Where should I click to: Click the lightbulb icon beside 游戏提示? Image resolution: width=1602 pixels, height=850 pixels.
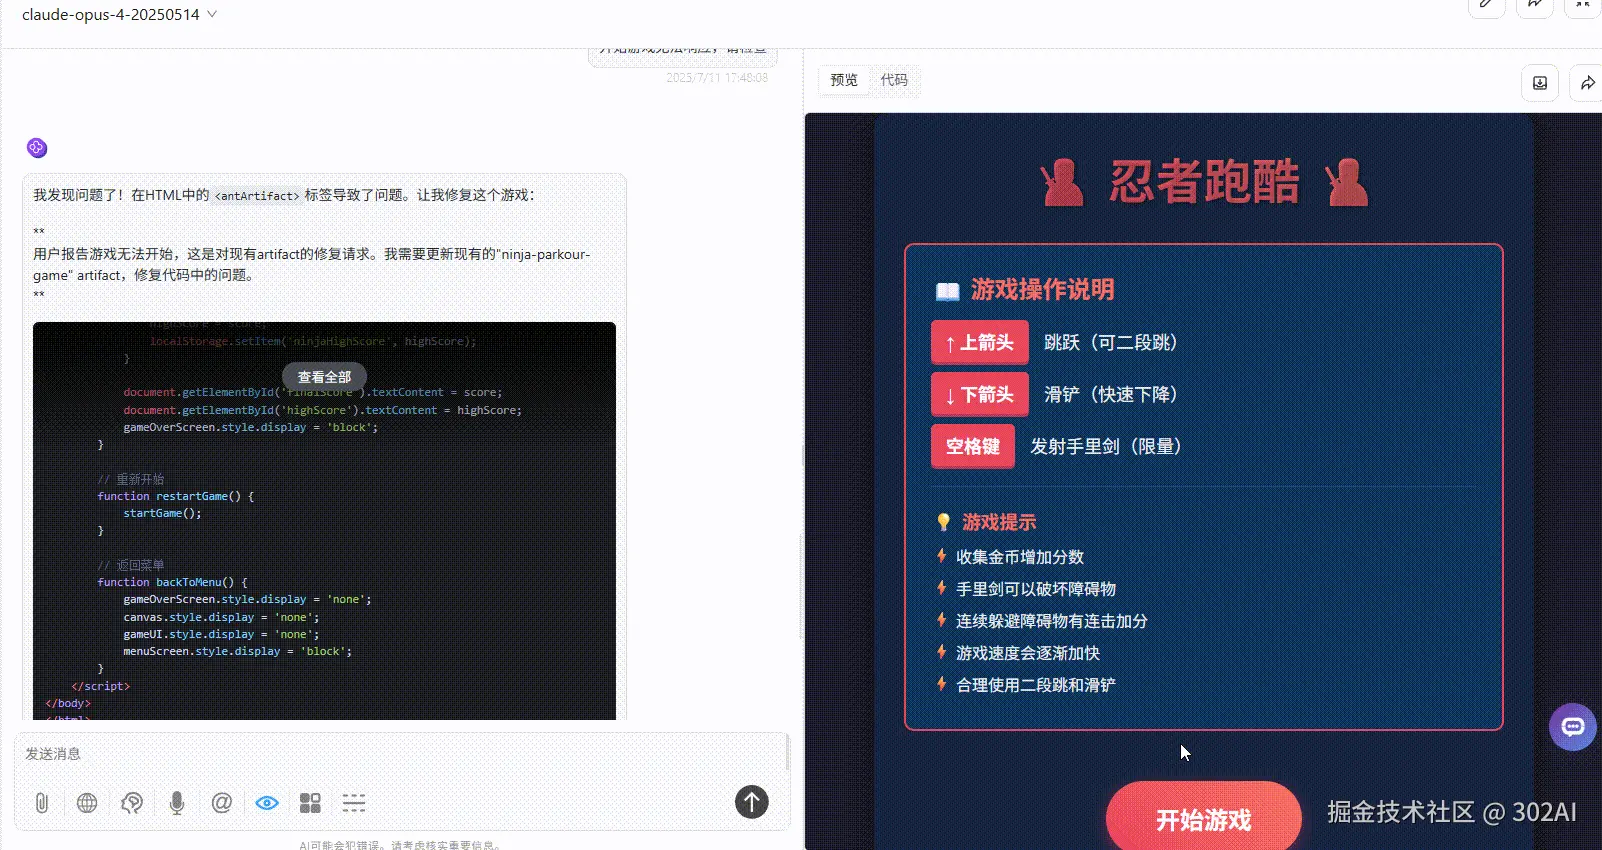pos(943,522)
